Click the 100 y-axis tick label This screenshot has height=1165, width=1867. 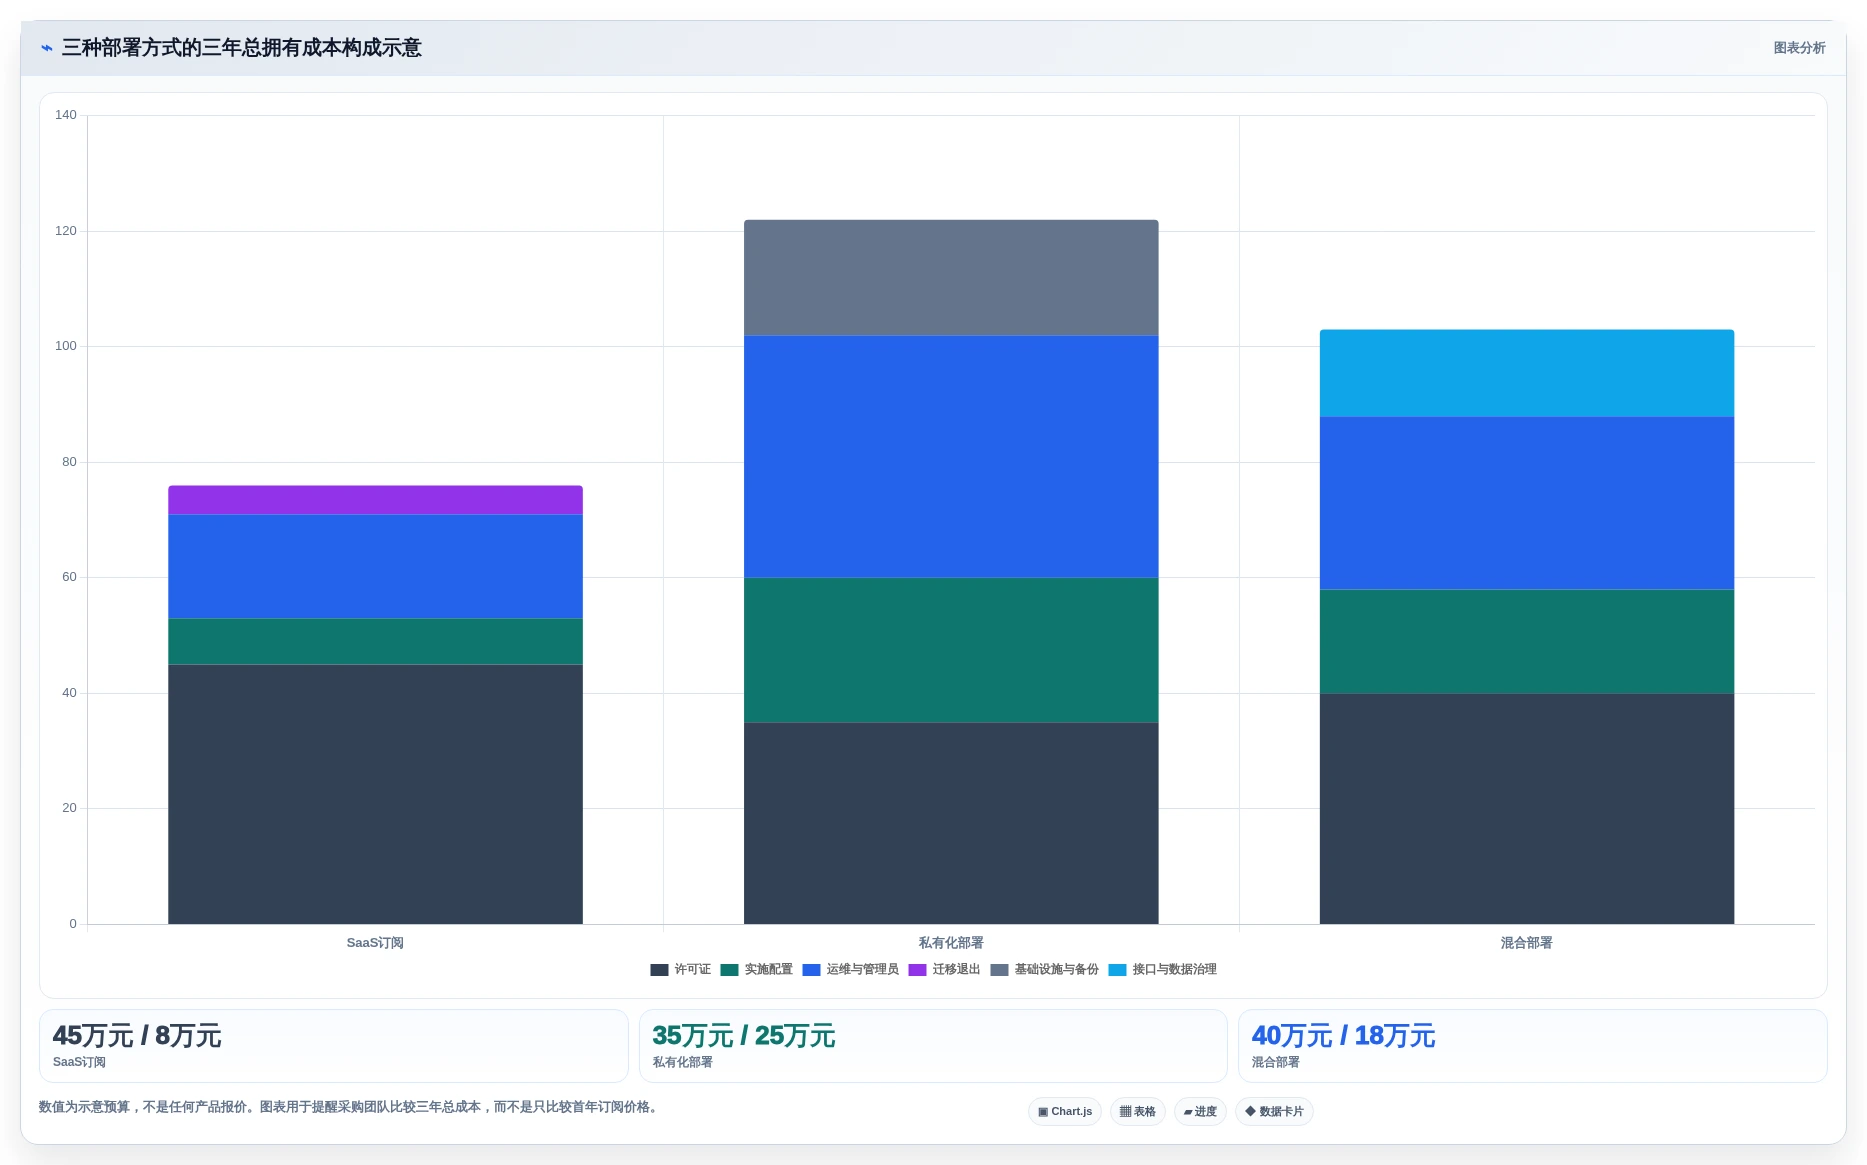[x=66, y=346]
